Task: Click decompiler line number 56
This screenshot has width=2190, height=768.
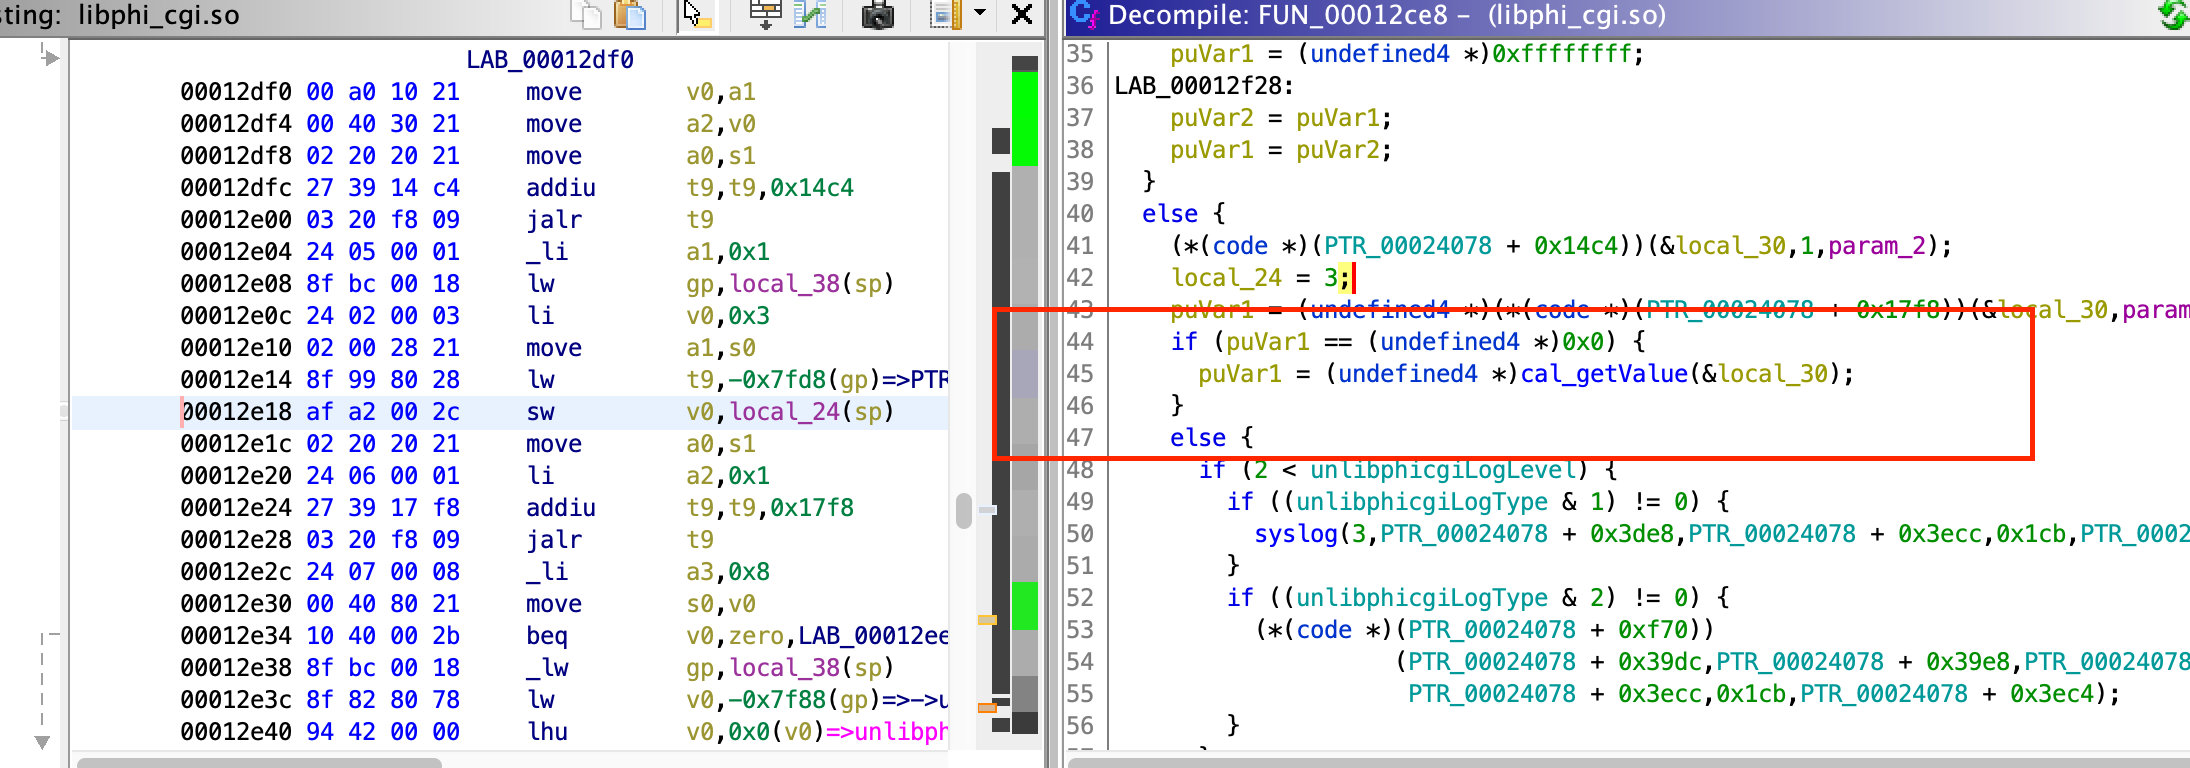Action: tap(1080, 726)
